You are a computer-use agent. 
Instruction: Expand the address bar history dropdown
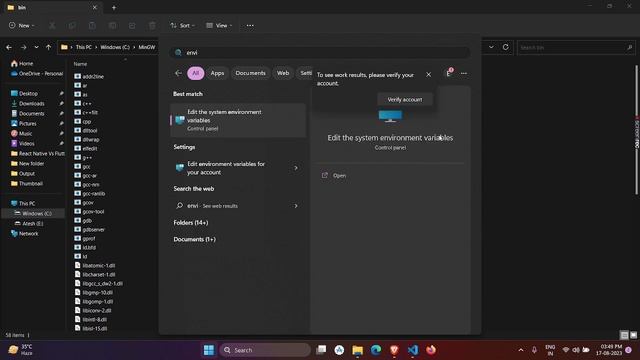click(491, 47)
